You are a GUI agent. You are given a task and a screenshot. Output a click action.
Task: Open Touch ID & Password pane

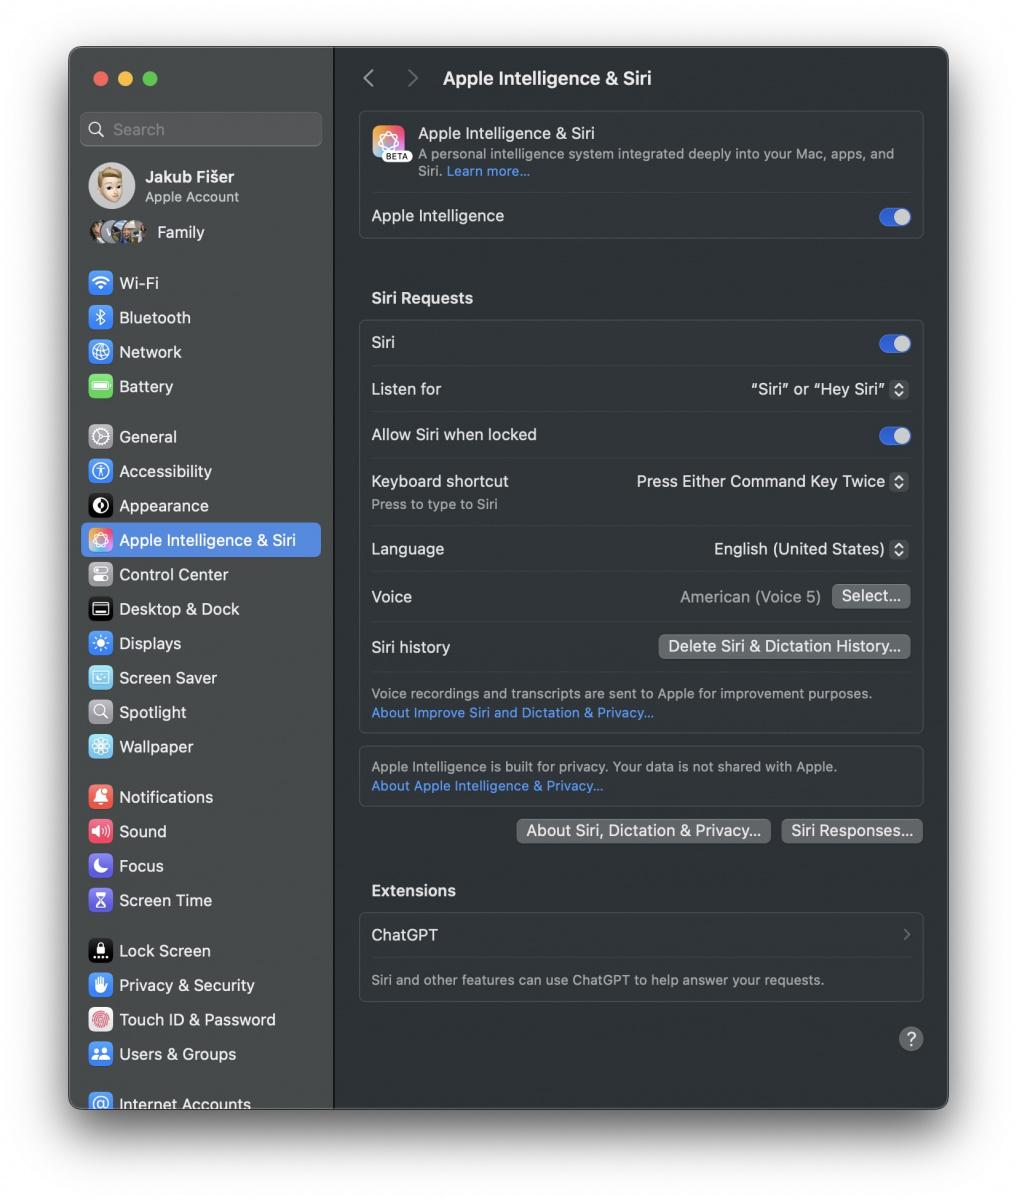(x=201, y=1020)
